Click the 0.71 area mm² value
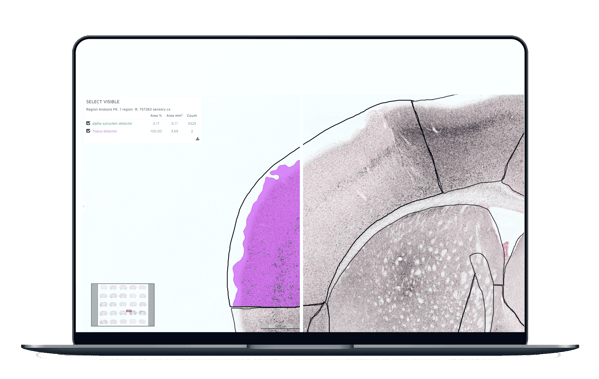 (175, 123)
